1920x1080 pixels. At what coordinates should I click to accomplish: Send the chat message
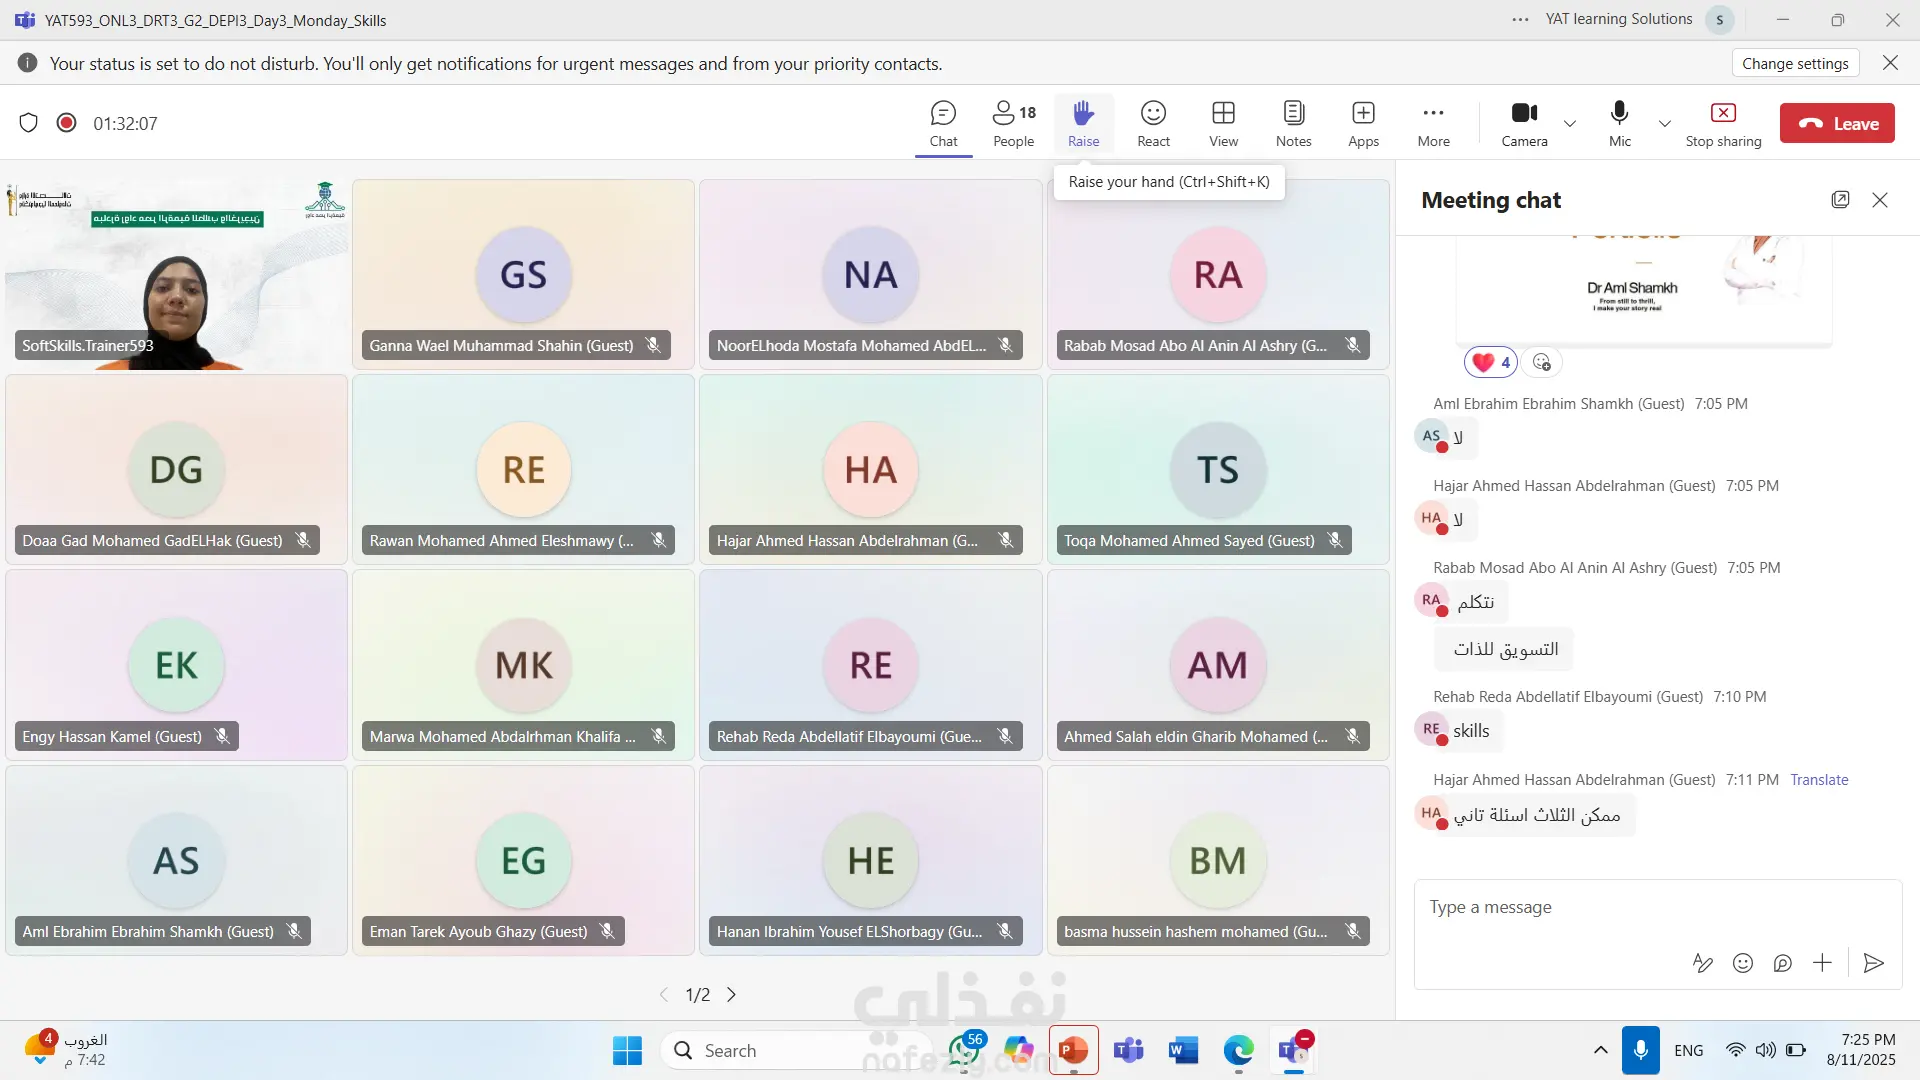tap(1874, 963)
